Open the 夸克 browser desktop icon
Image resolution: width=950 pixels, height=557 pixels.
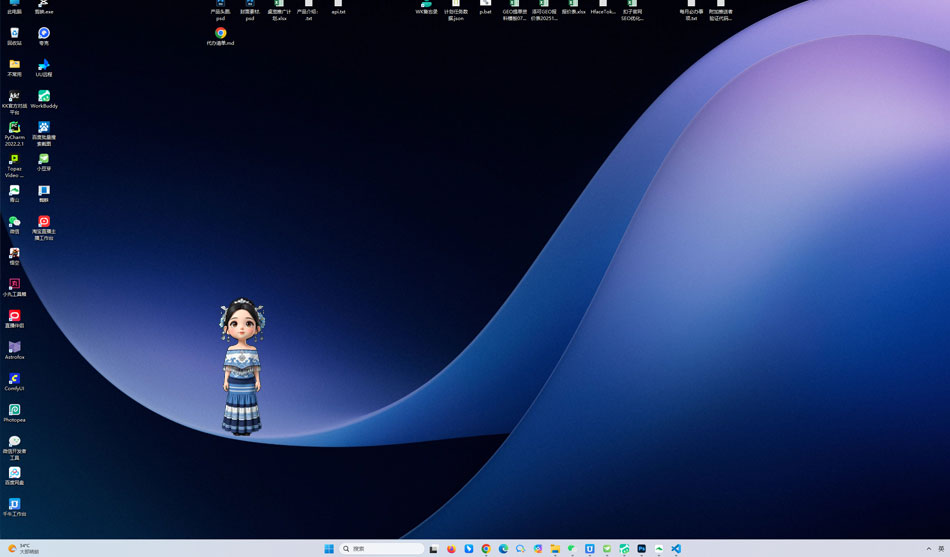click(x=44, y=36)
